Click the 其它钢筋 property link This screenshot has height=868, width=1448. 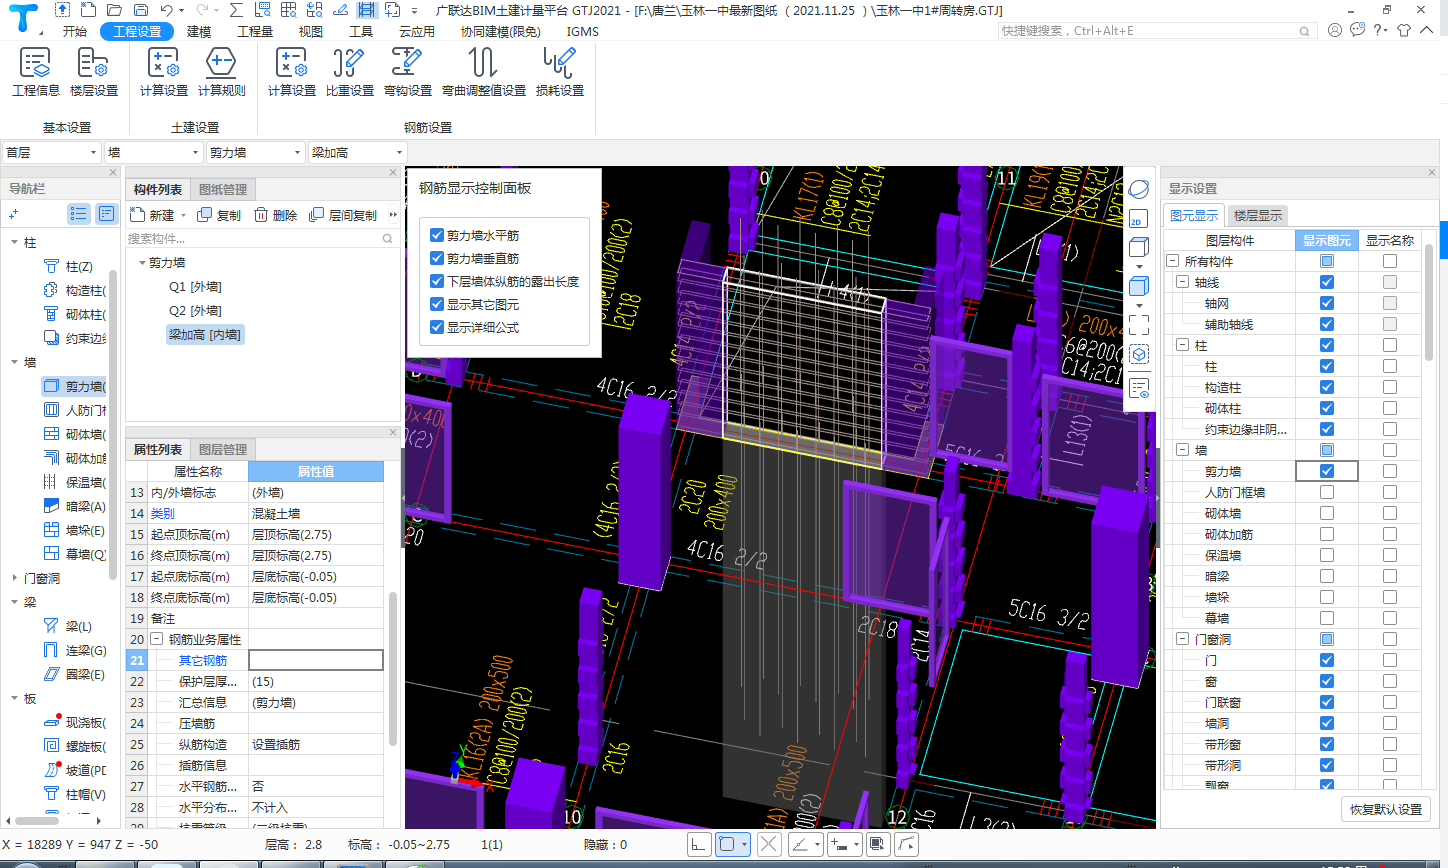pyautogui.click(x=203, y=661)
